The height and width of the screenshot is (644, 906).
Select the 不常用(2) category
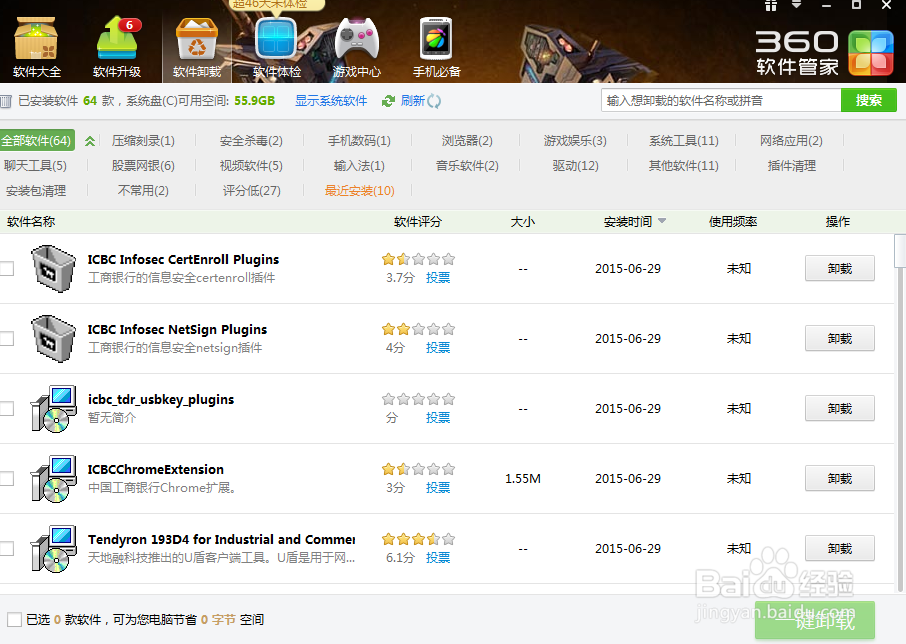(143, 191)
